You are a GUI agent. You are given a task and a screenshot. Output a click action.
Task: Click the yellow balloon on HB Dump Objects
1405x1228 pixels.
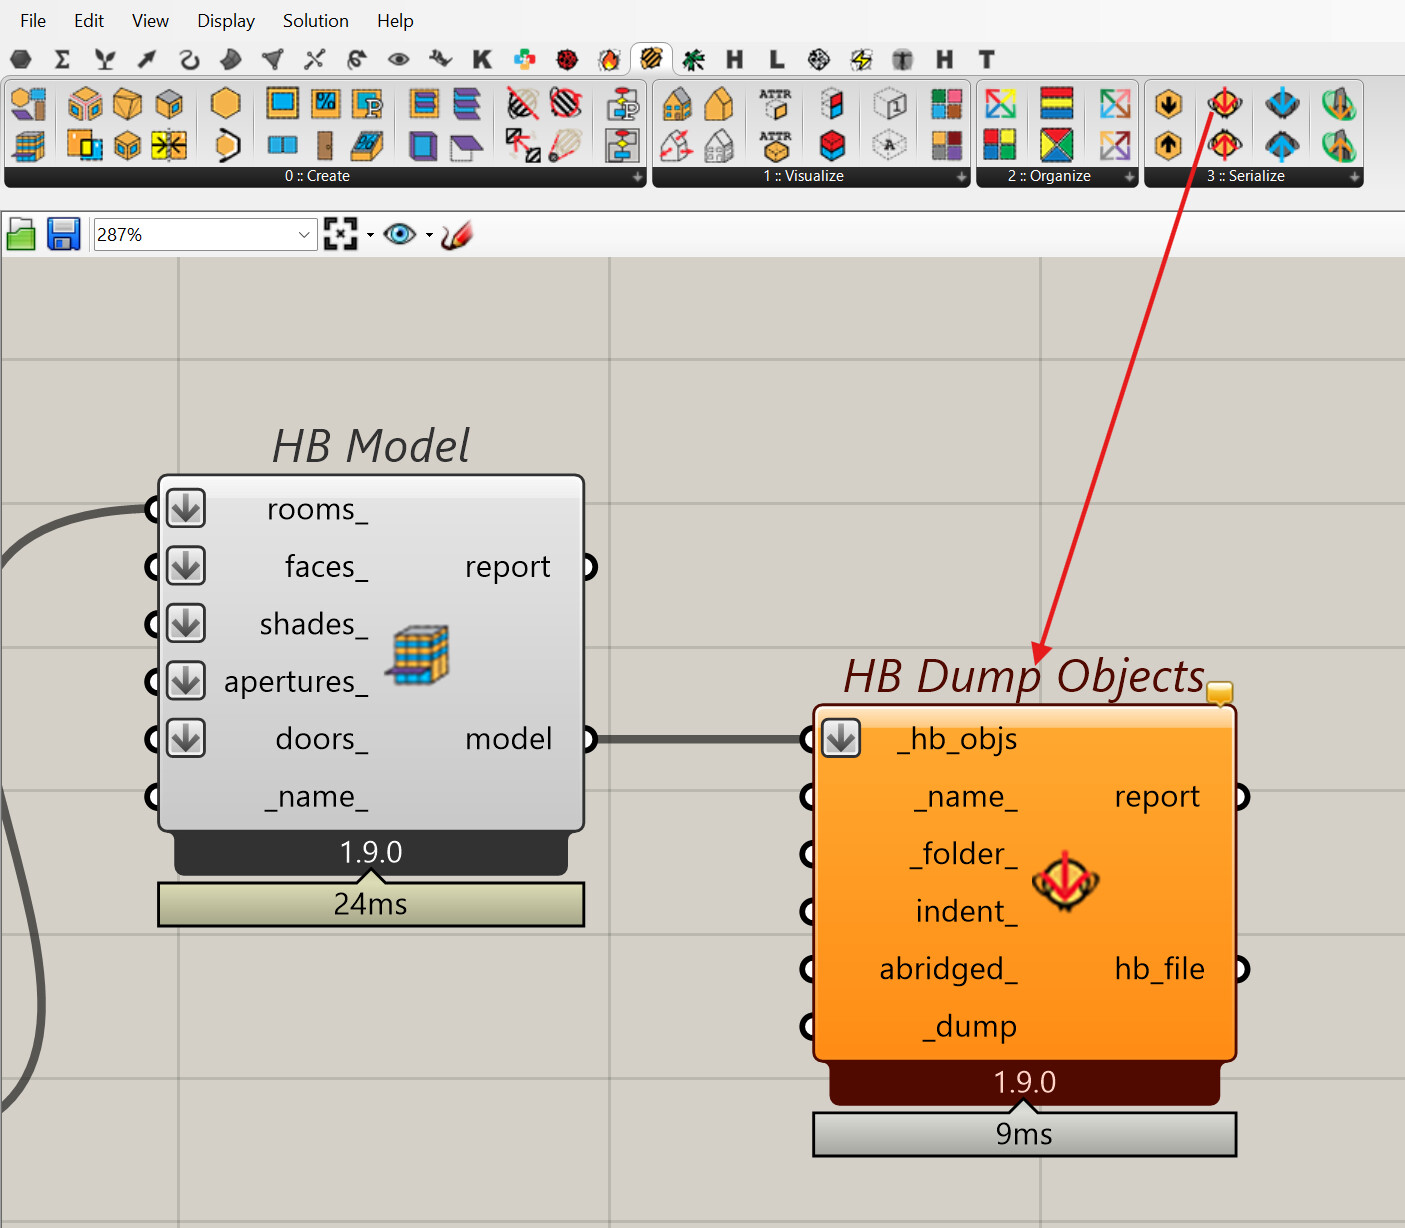click(1219, 692)
